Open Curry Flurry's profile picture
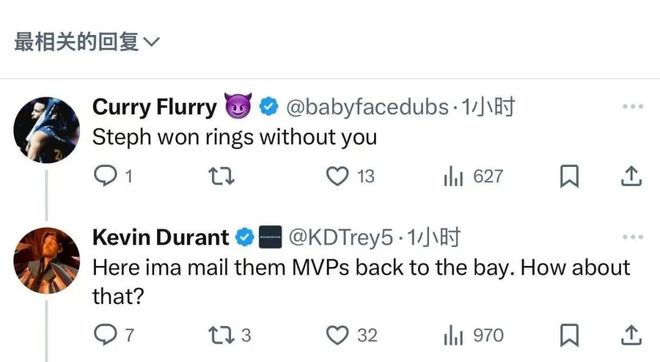 click(46, 130)
